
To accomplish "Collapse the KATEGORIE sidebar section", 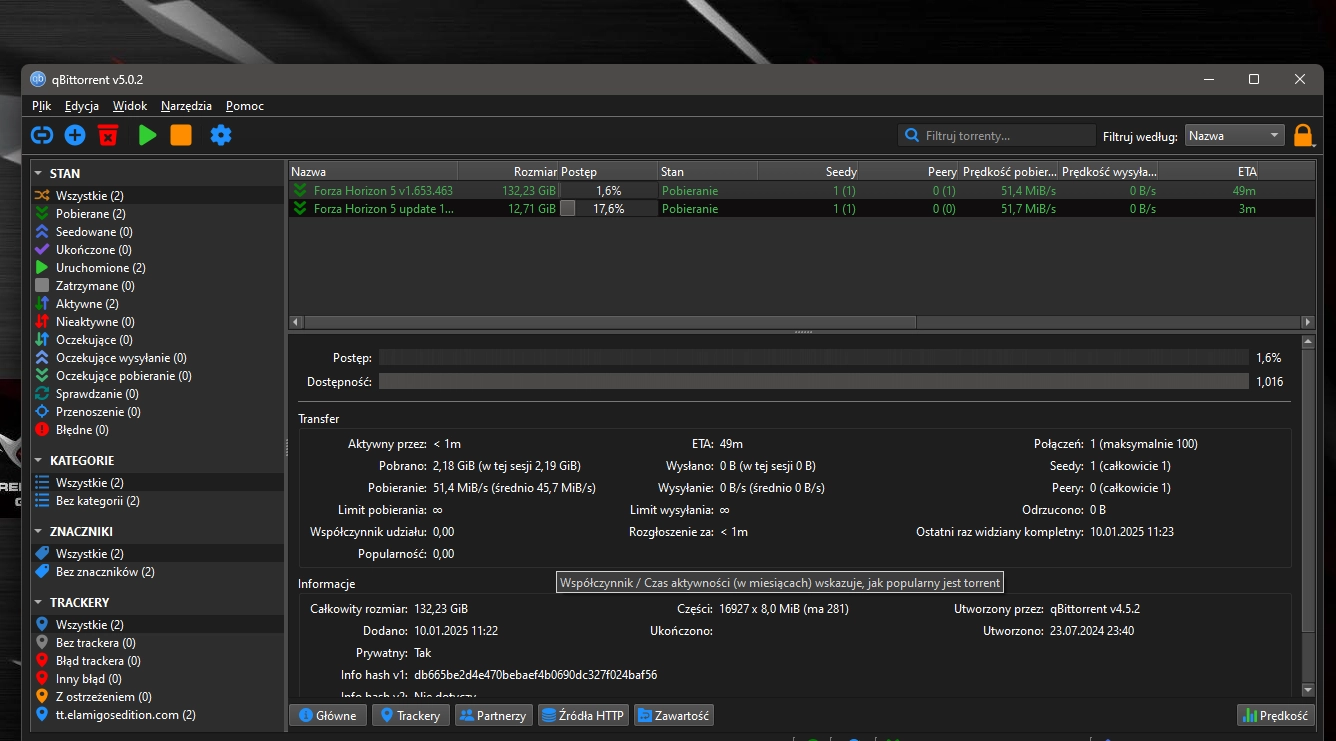I will [40, 460].
